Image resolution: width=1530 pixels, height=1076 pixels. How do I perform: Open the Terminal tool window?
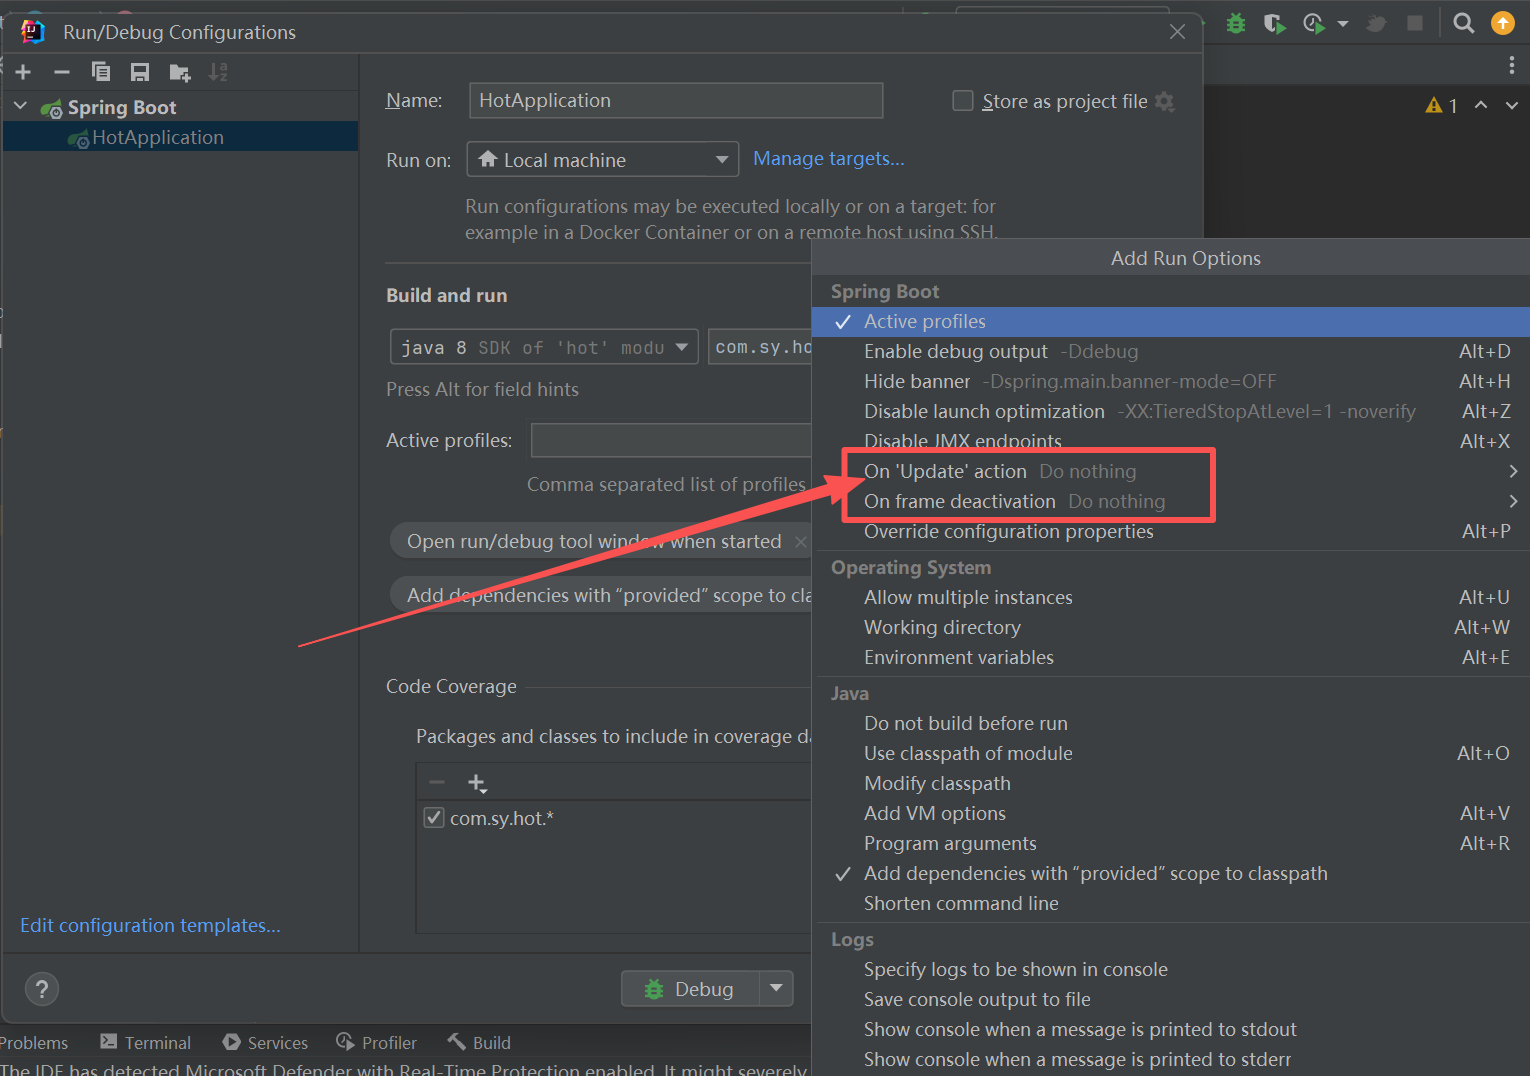point(146,1042)
